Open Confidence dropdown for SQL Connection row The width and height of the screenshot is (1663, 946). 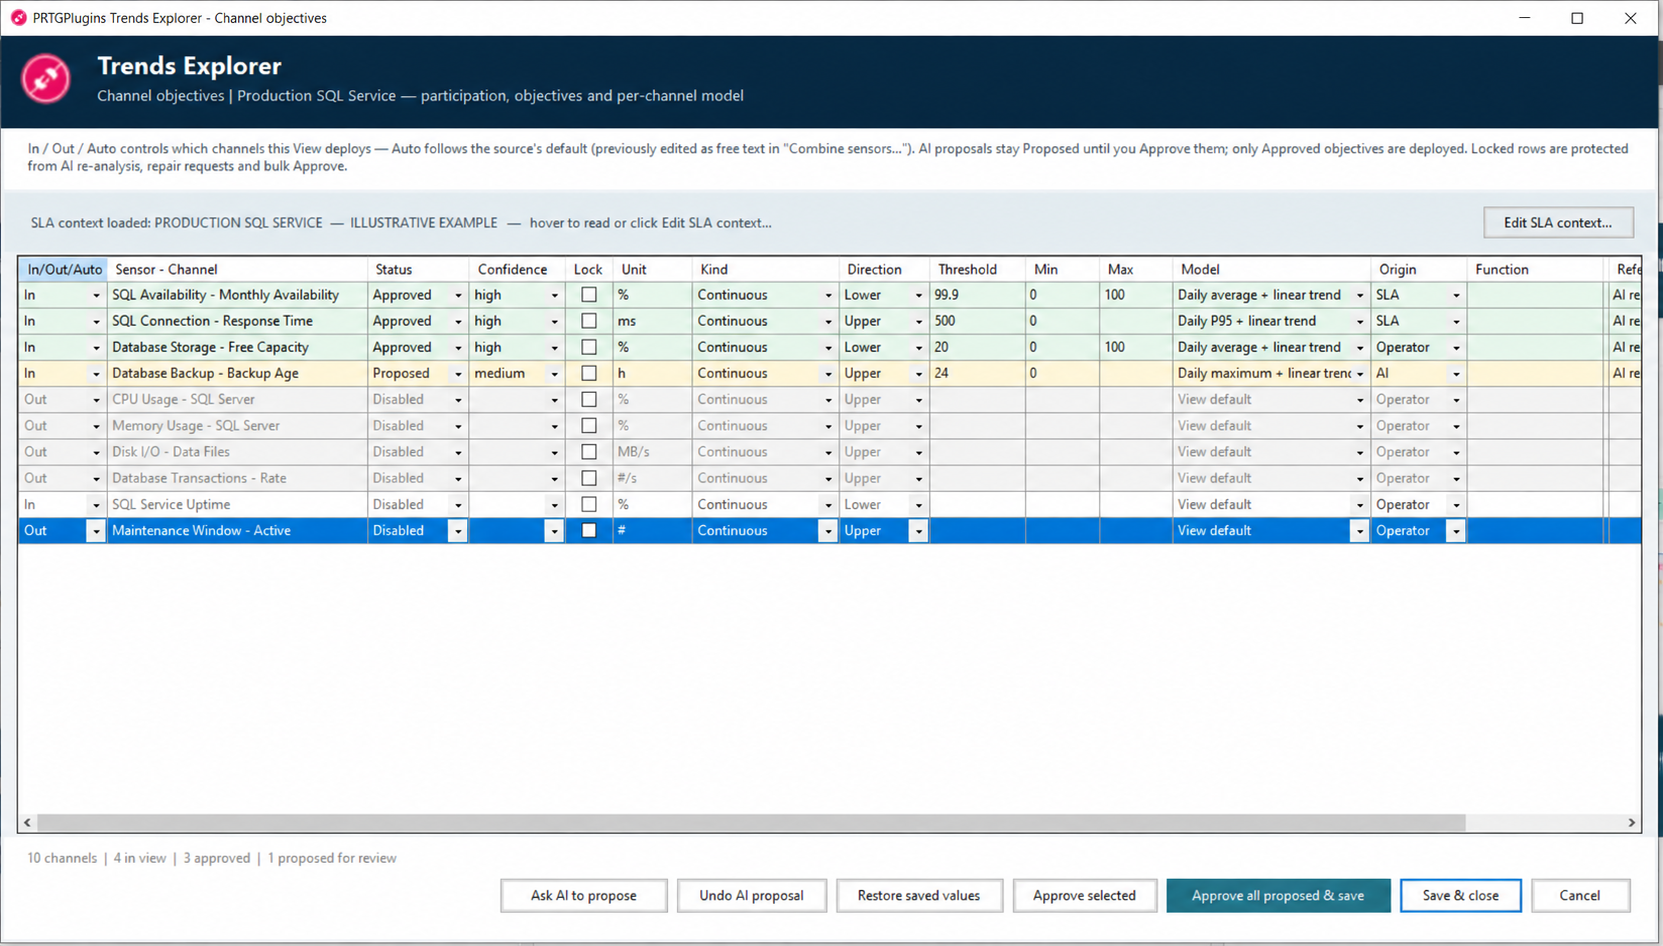pyautogui.click(x=554, y=322)
